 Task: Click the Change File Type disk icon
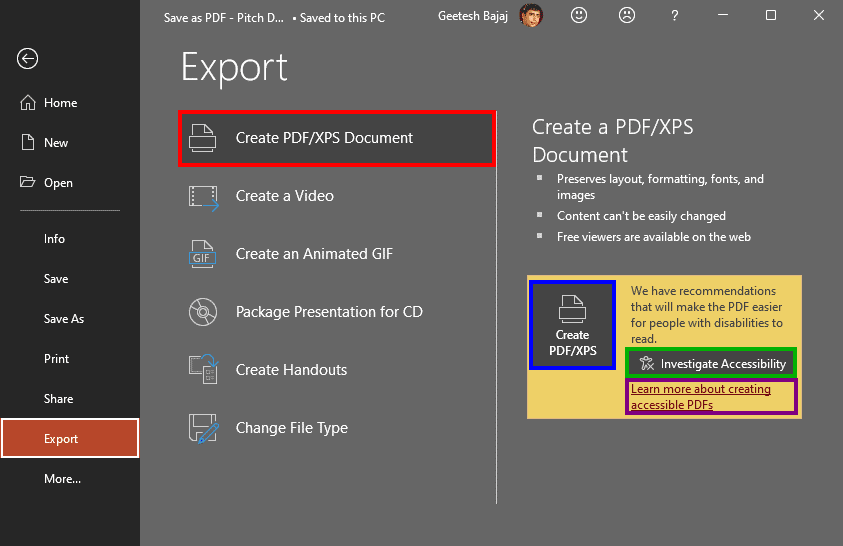tap(203, 428)
